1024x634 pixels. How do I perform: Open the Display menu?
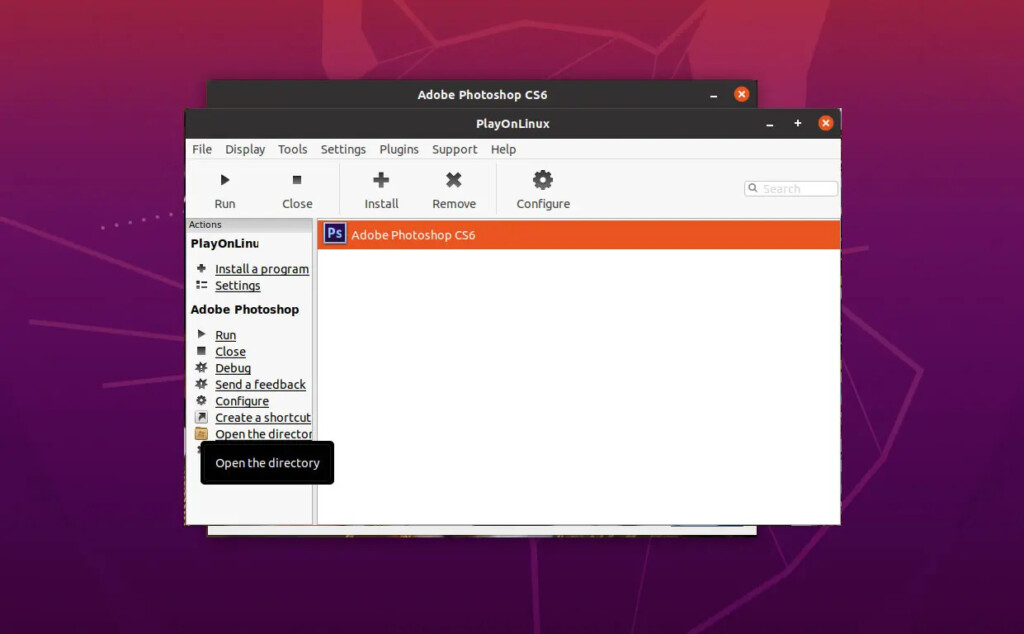point(245,149)
